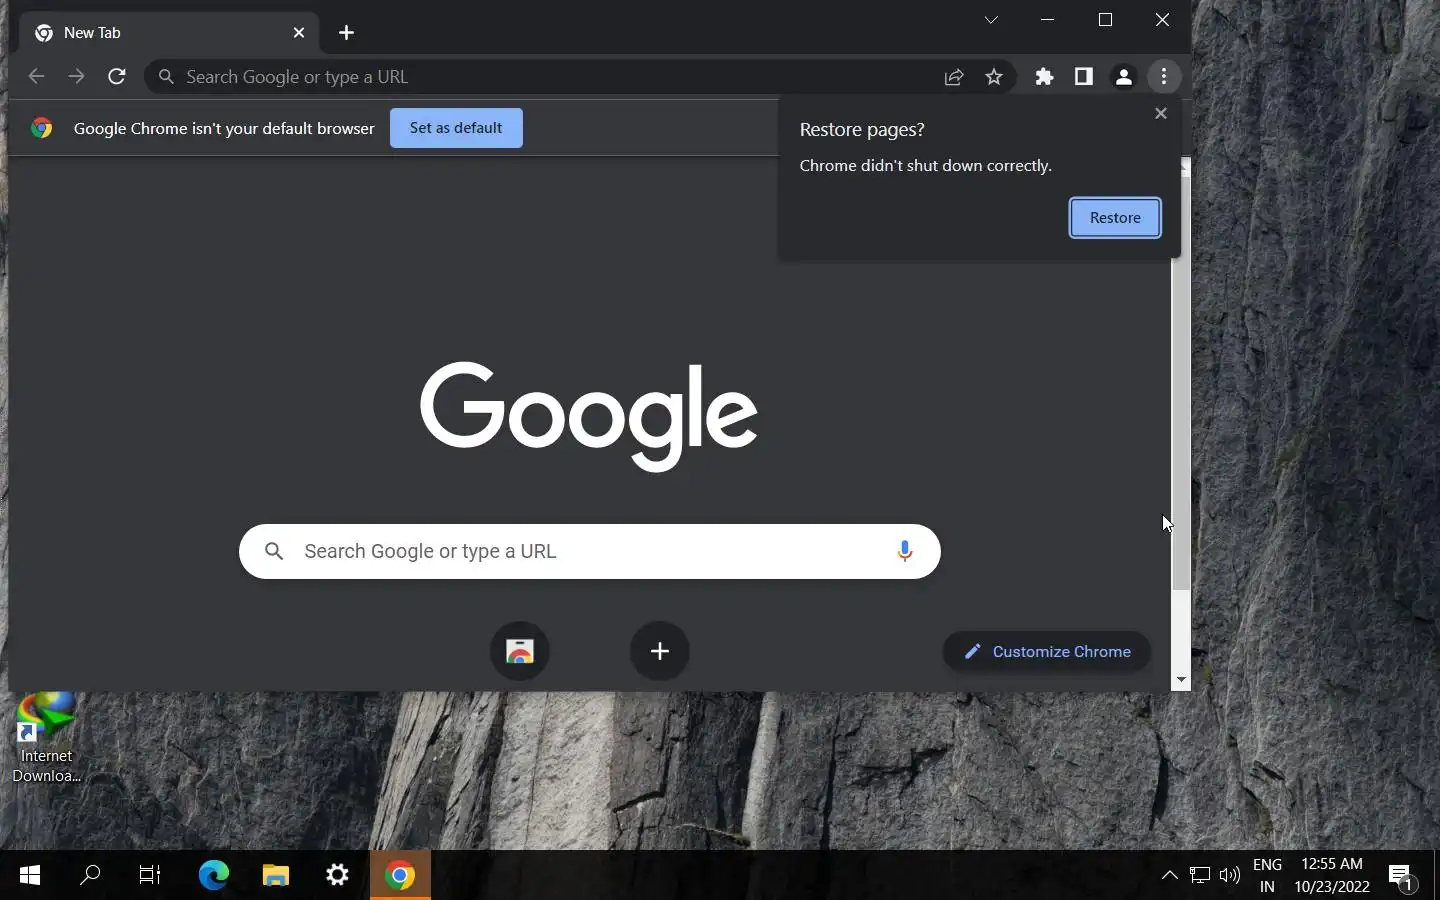Image resolution: width=1440 pixels, height=900 pixels.
Task: Open the share this page icon
Action: (x=954, y=77)
